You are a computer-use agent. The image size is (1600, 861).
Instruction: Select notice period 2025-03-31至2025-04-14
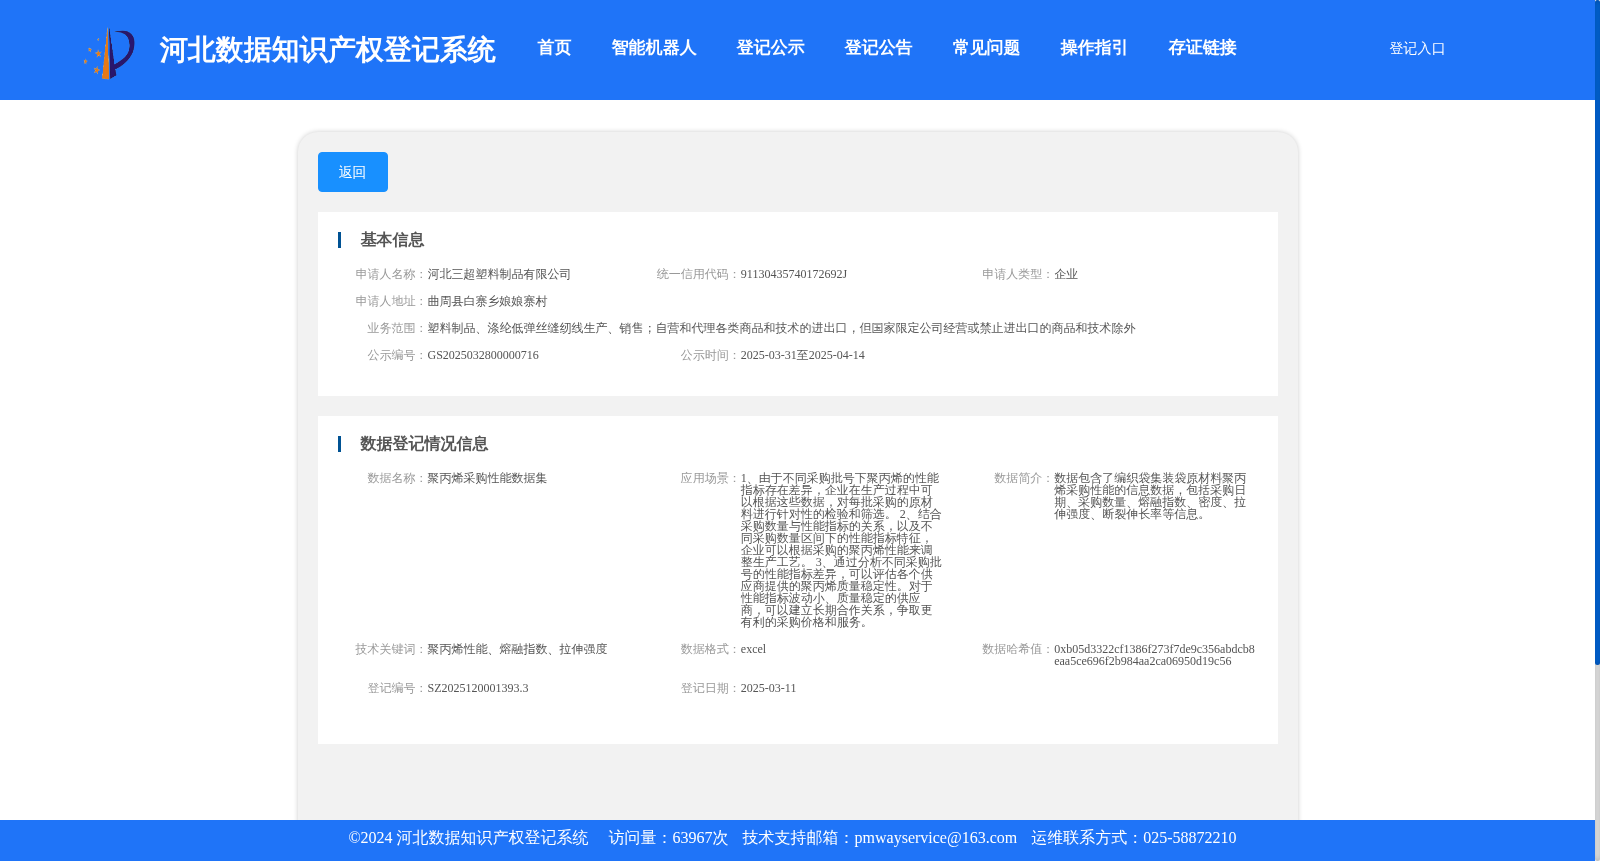tap(803, 355)
